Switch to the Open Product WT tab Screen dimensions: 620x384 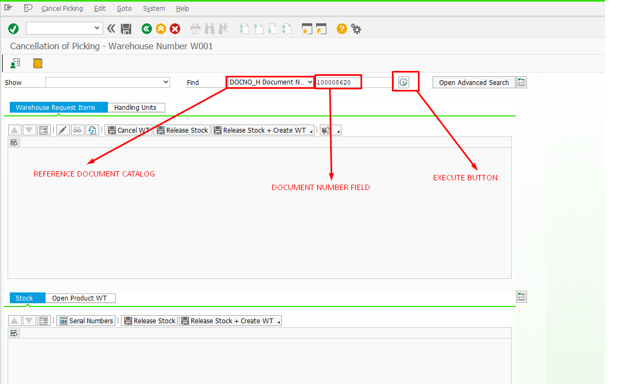80,298
